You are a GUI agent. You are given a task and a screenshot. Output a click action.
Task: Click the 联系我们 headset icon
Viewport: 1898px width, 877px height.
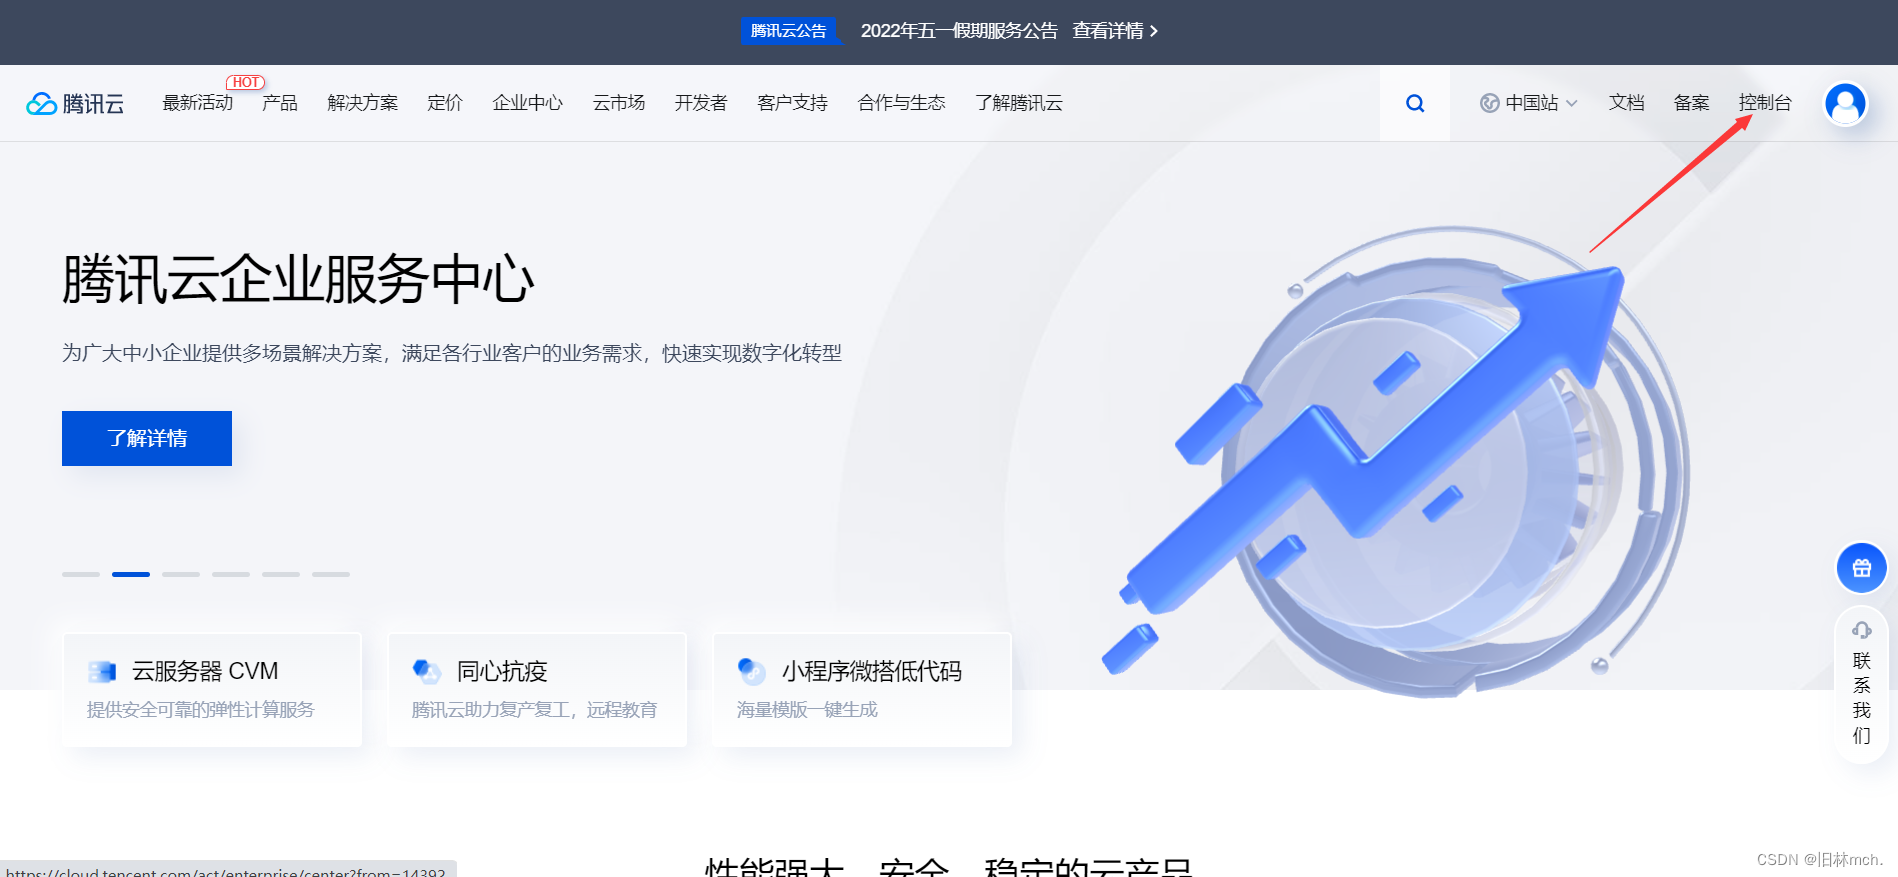click(x=1862, y=630)
